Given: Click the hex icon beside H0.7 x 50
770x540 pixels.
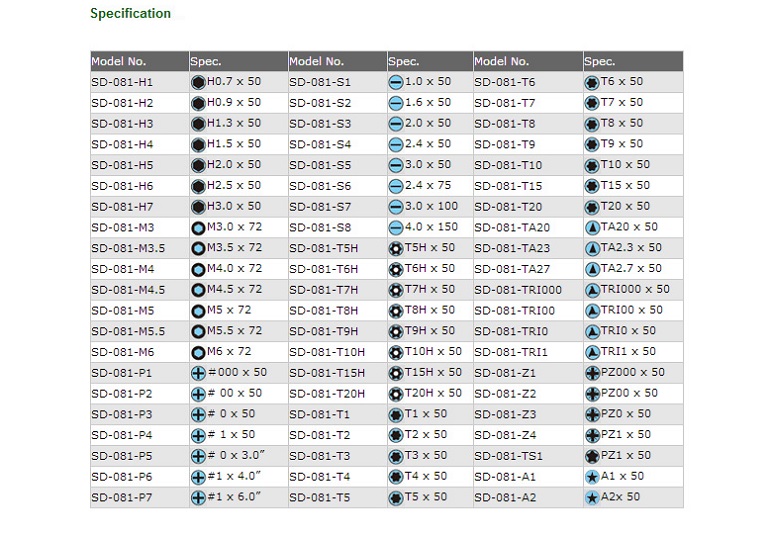Looking at the screenshot, I should coord(198,82).
